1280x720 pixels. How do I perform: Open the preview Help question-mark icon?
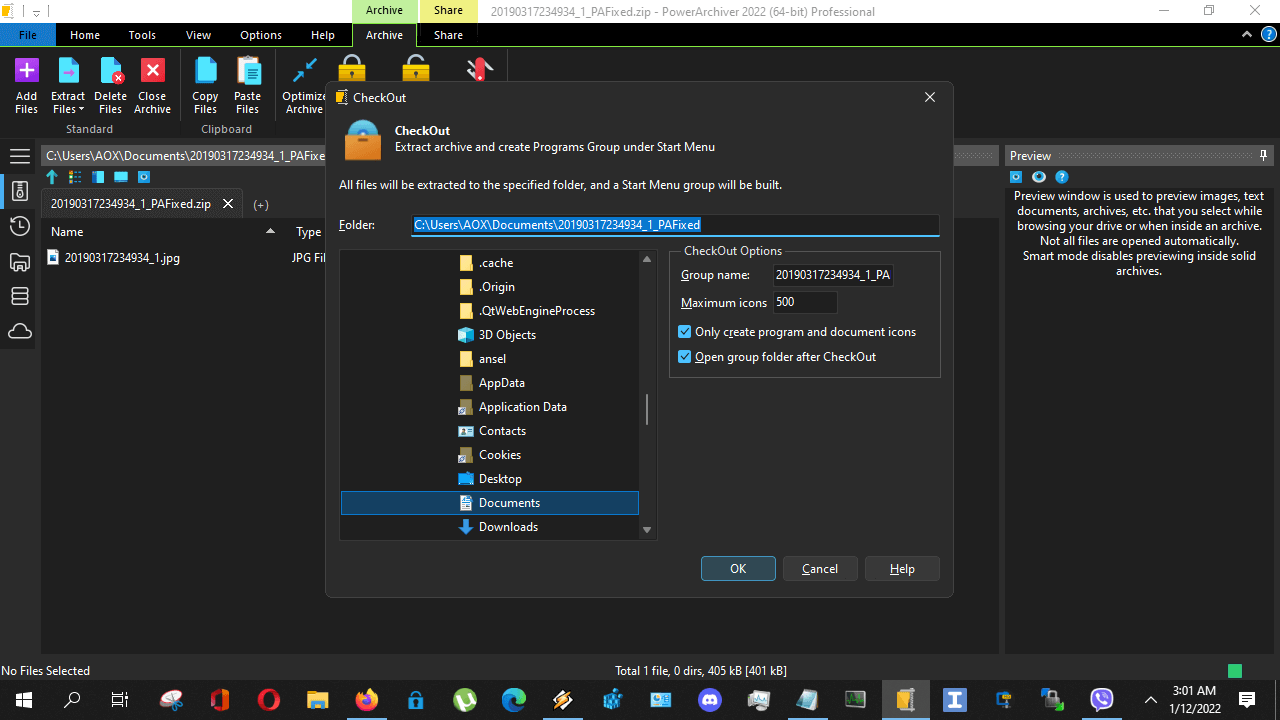[1062, 176]
